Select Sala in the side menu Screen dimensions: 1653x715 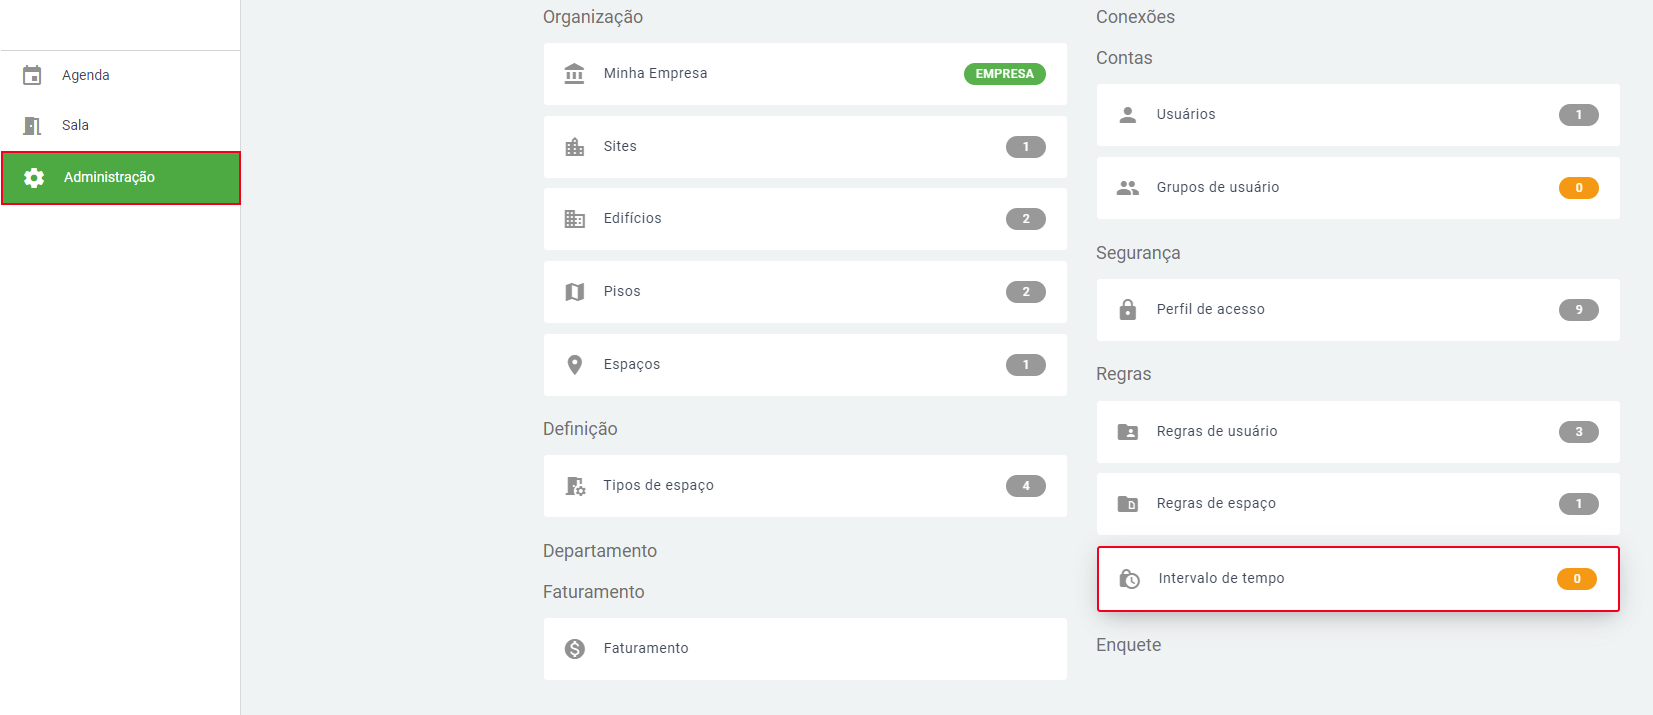click(75, 125)
